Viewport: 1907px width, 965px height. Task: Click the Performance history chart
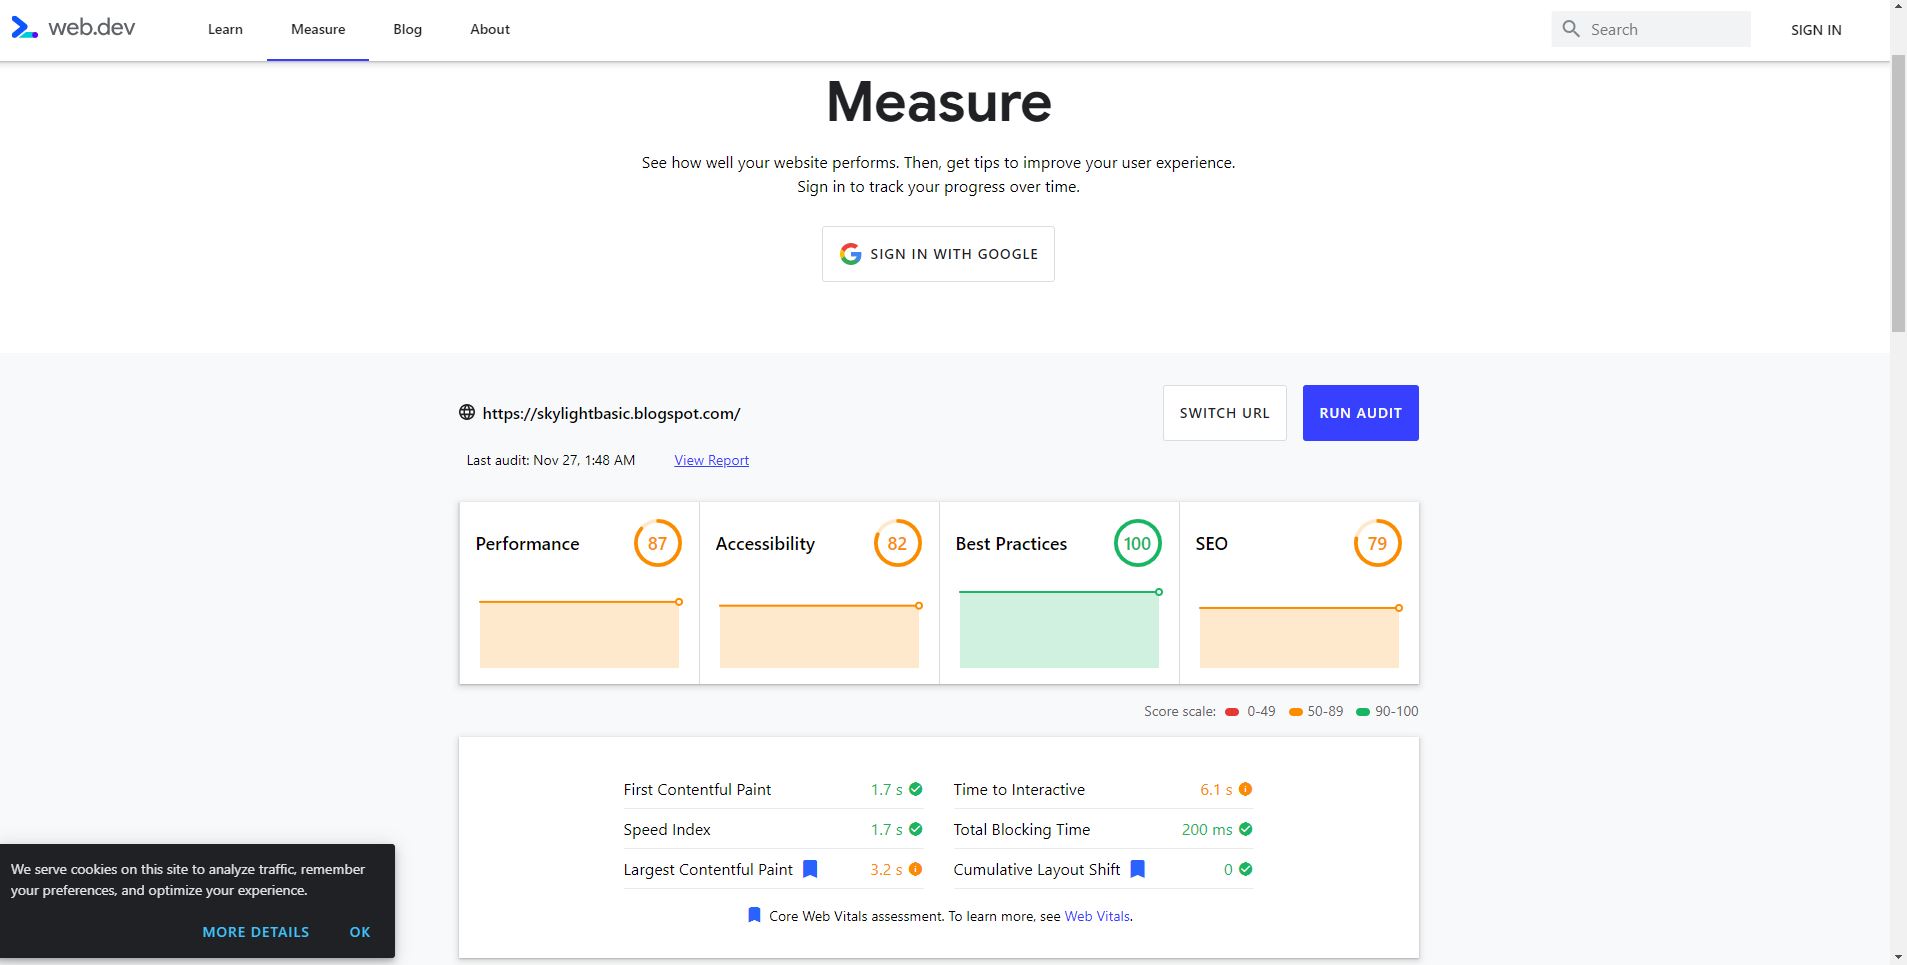pyautogui.click(x=579, y=633)
